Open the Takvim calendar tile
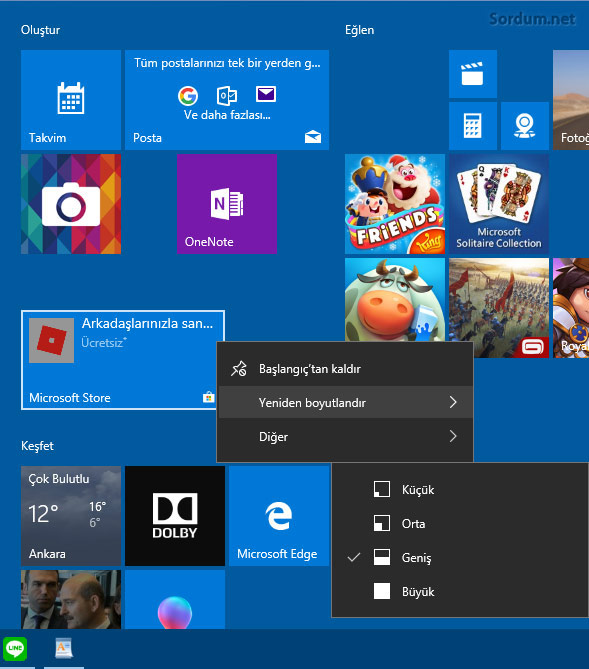Viewport: 589px width, 669px height. click(x=71, y=100)
